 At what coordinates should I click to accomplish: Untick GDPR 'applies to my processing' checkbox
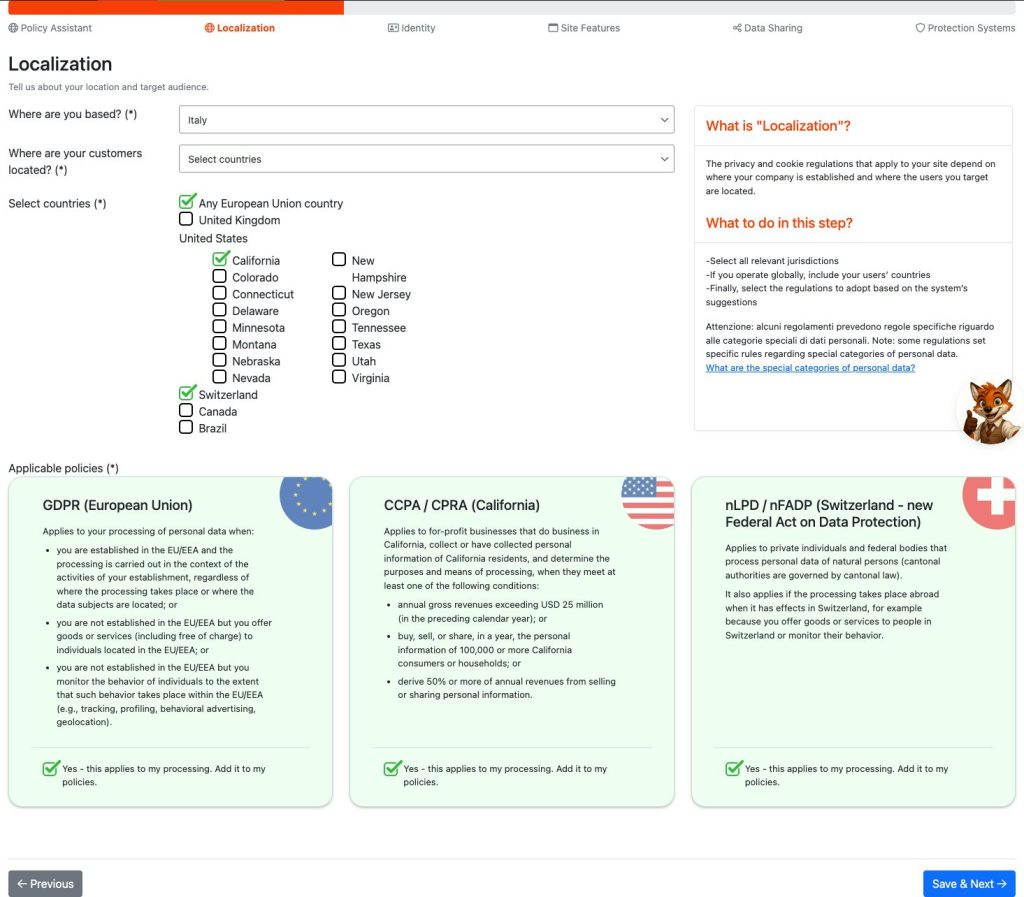point(51,769)
